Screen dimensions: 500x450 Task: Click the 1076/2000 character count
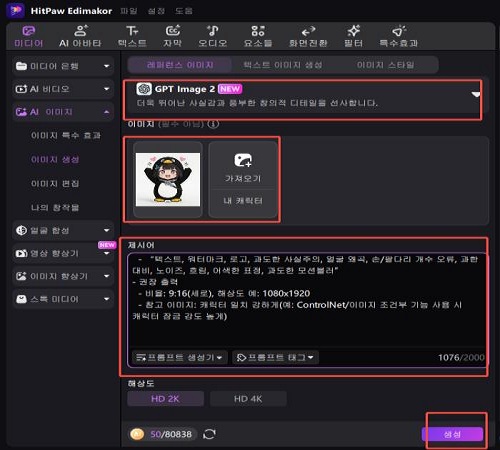tap(461, 357)
